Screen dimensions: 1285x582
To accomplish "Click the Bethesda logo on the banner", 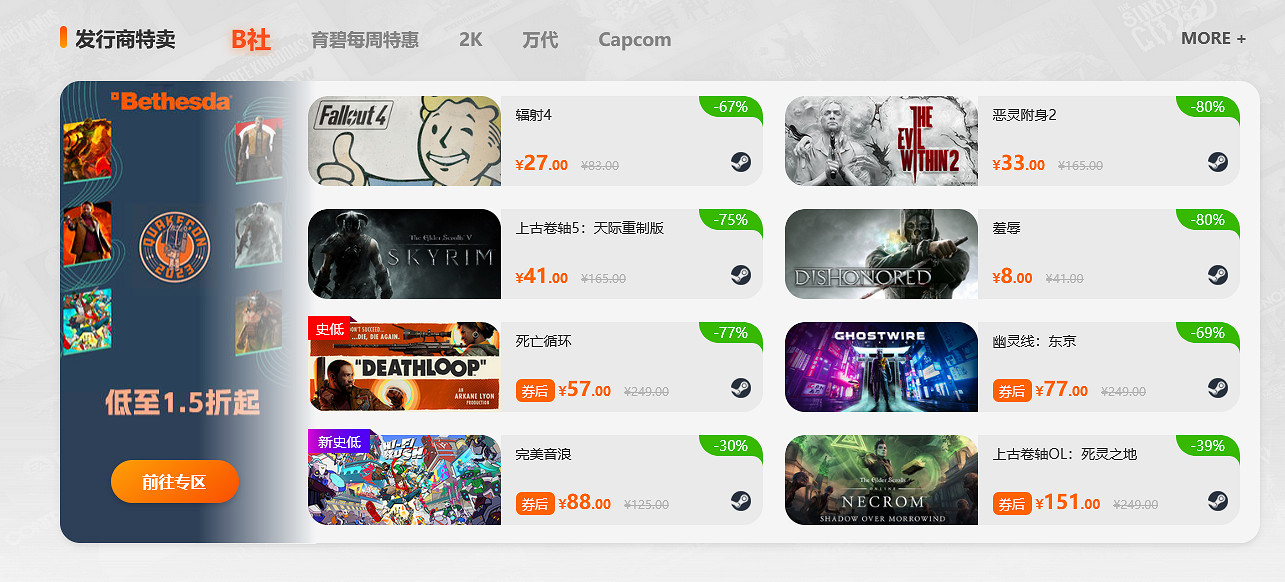I will [171, 101].
